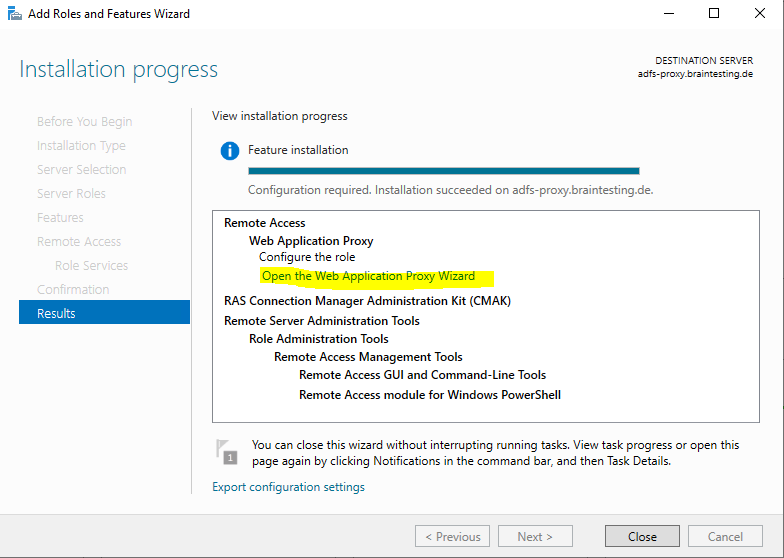The height and width of the screenshot is (558, 784).
Task: Click the destination server name adfs-proxy.braintesting.de
Action: (x=695, y=74)
